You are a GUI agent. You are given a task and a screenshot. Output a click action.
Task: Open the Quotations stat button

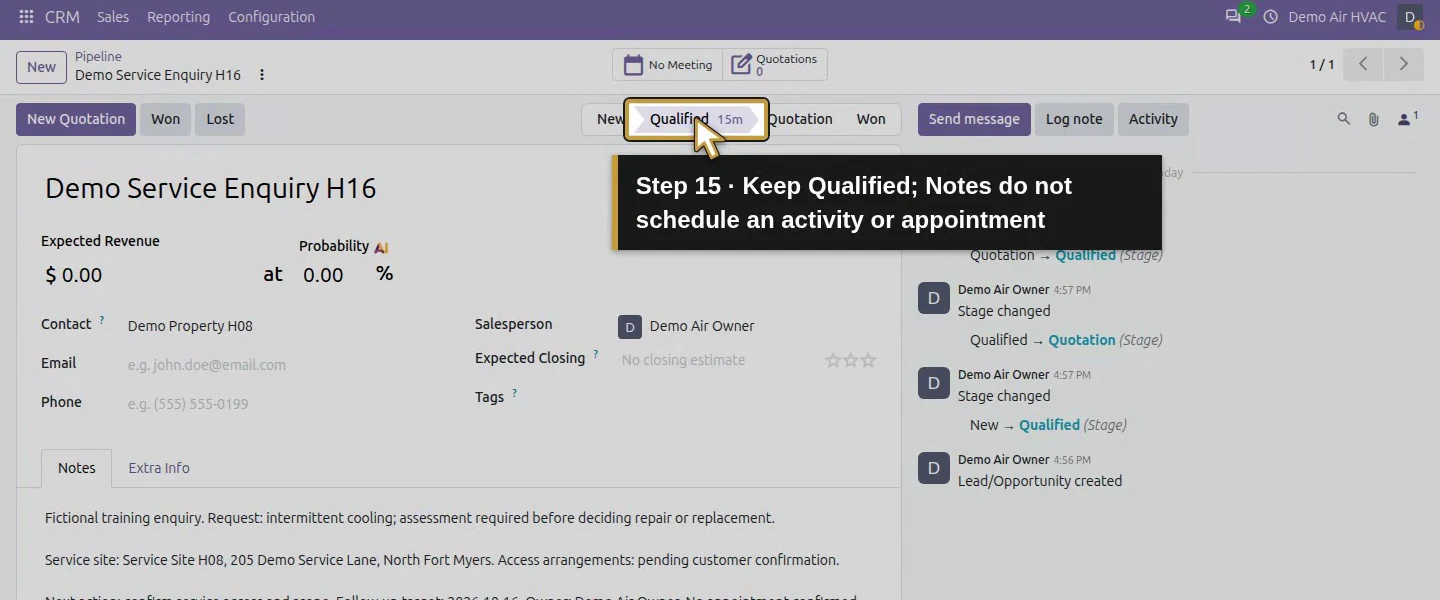tap(775, 65)
